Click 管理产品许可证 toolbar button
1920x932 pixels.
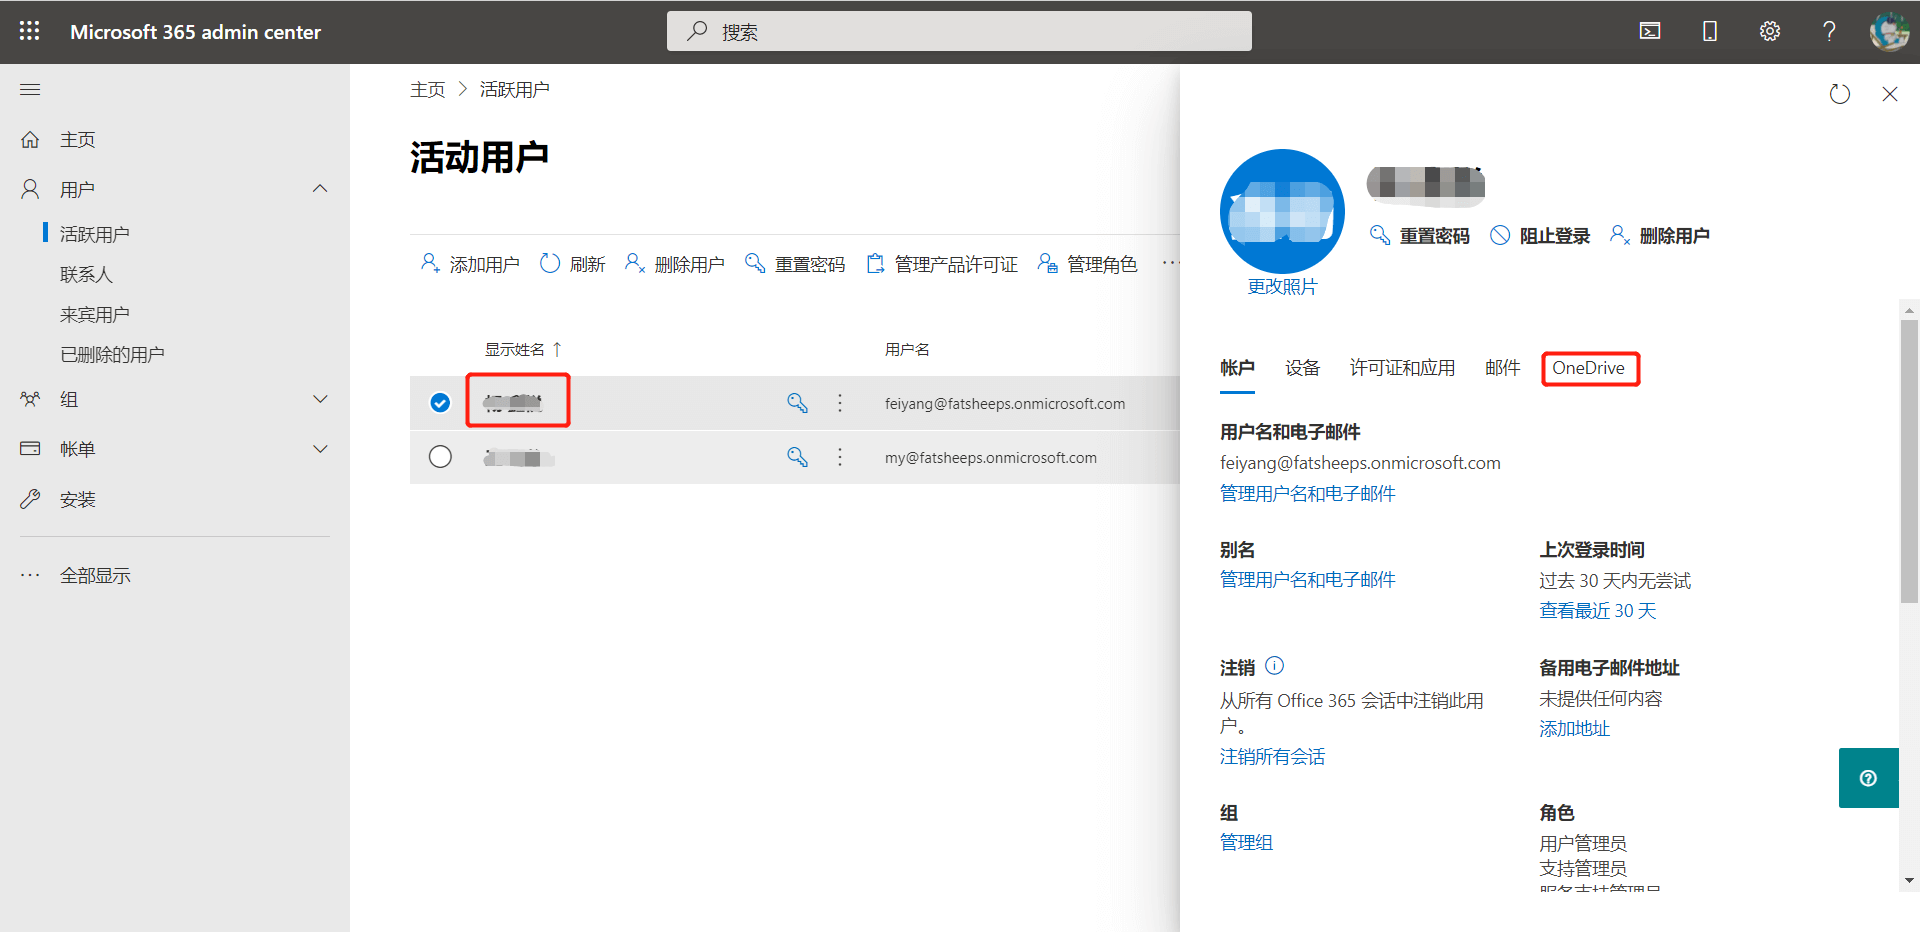(x=942, y=264)
